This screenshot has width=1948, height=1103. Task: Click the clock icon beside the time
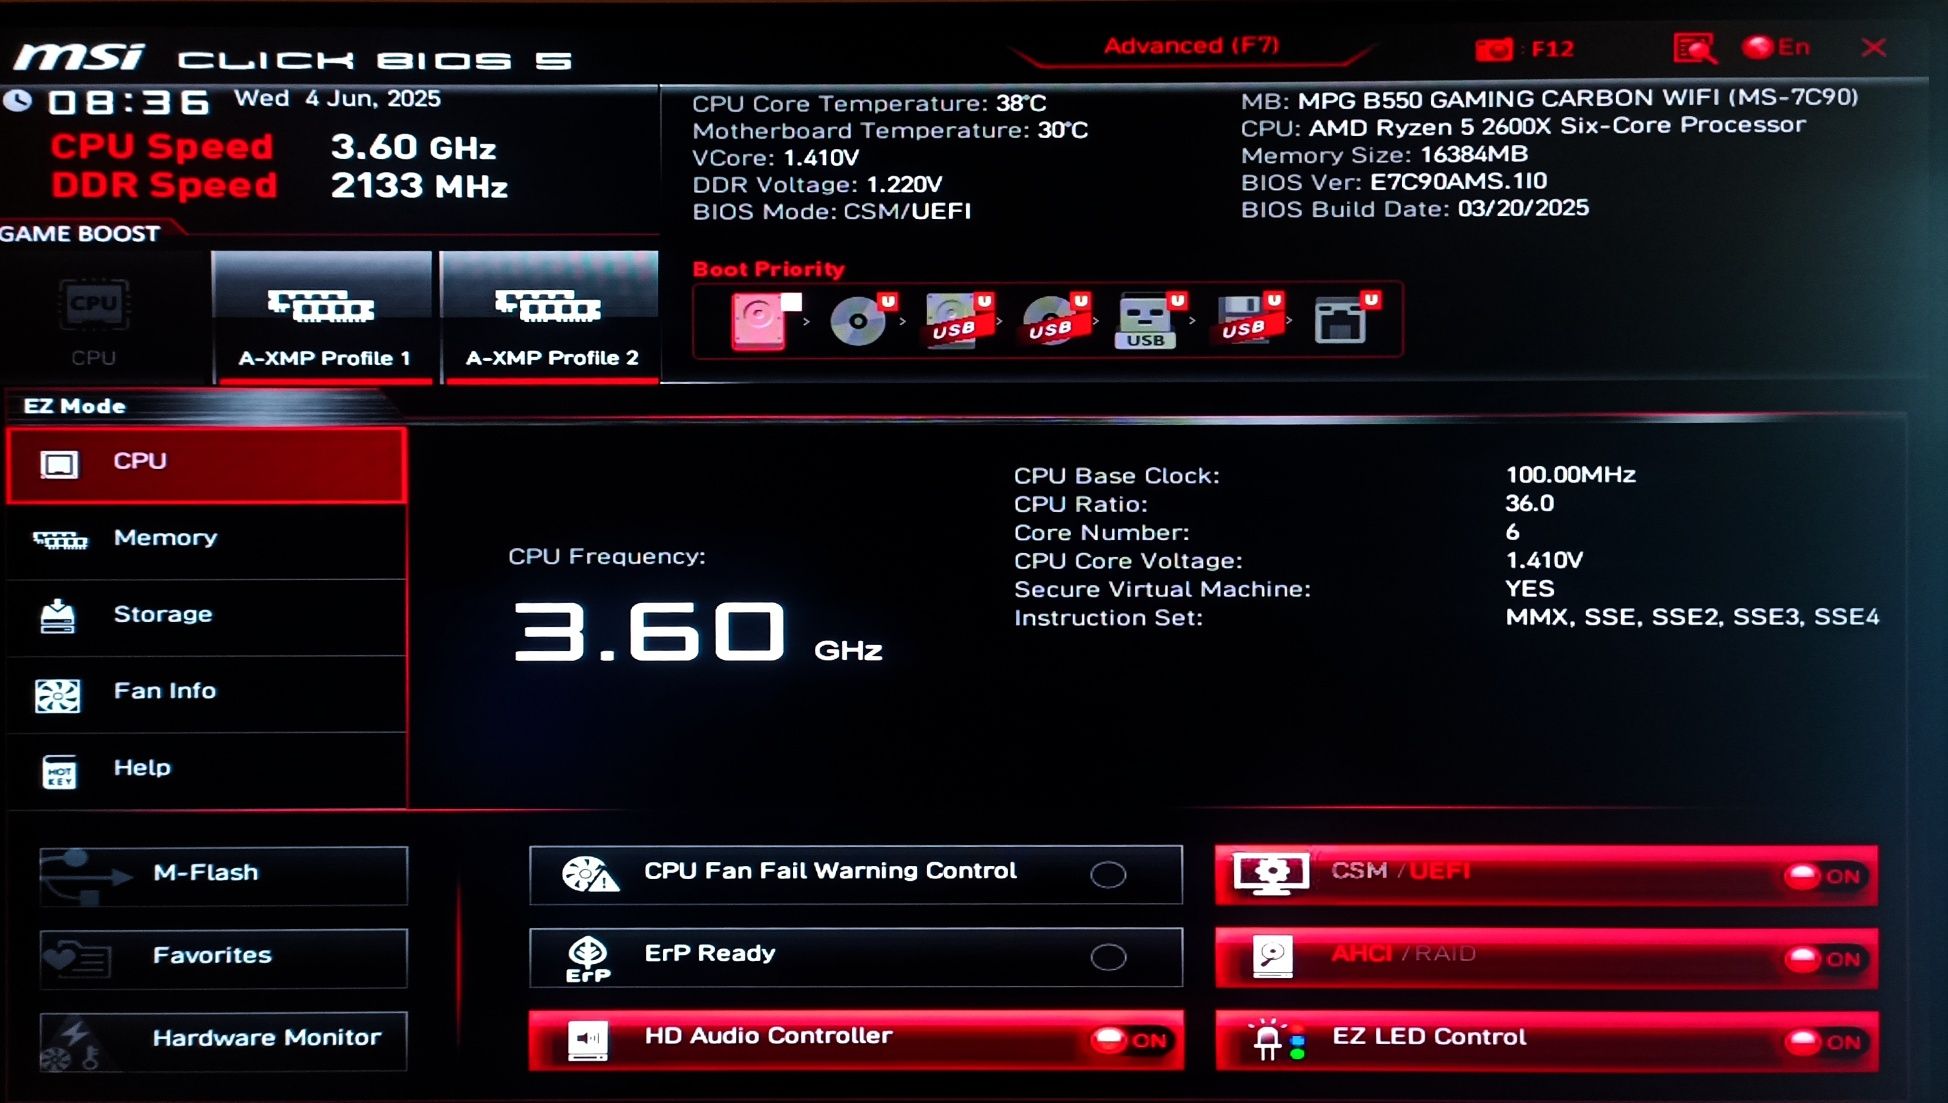click(x=17, y=100)
